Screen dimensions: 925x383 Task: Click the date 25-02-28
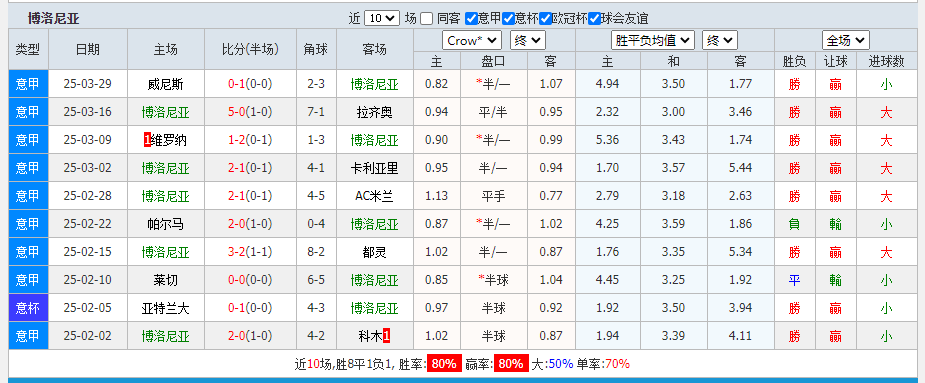point(87,197)
